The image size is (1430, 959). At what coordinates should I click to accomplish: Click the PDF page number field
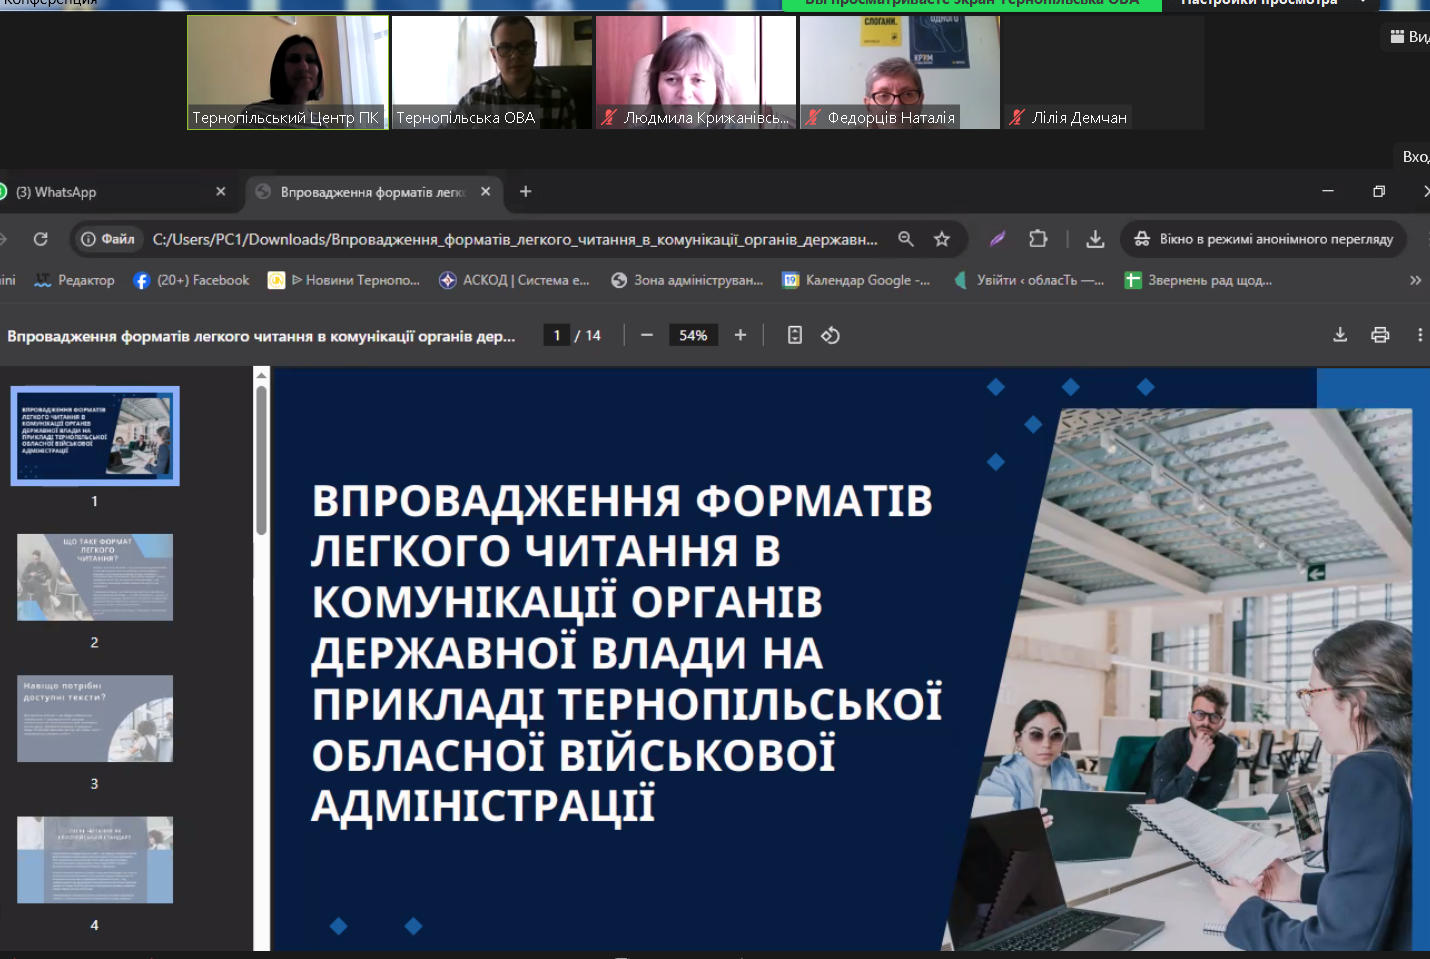[557, 335]
